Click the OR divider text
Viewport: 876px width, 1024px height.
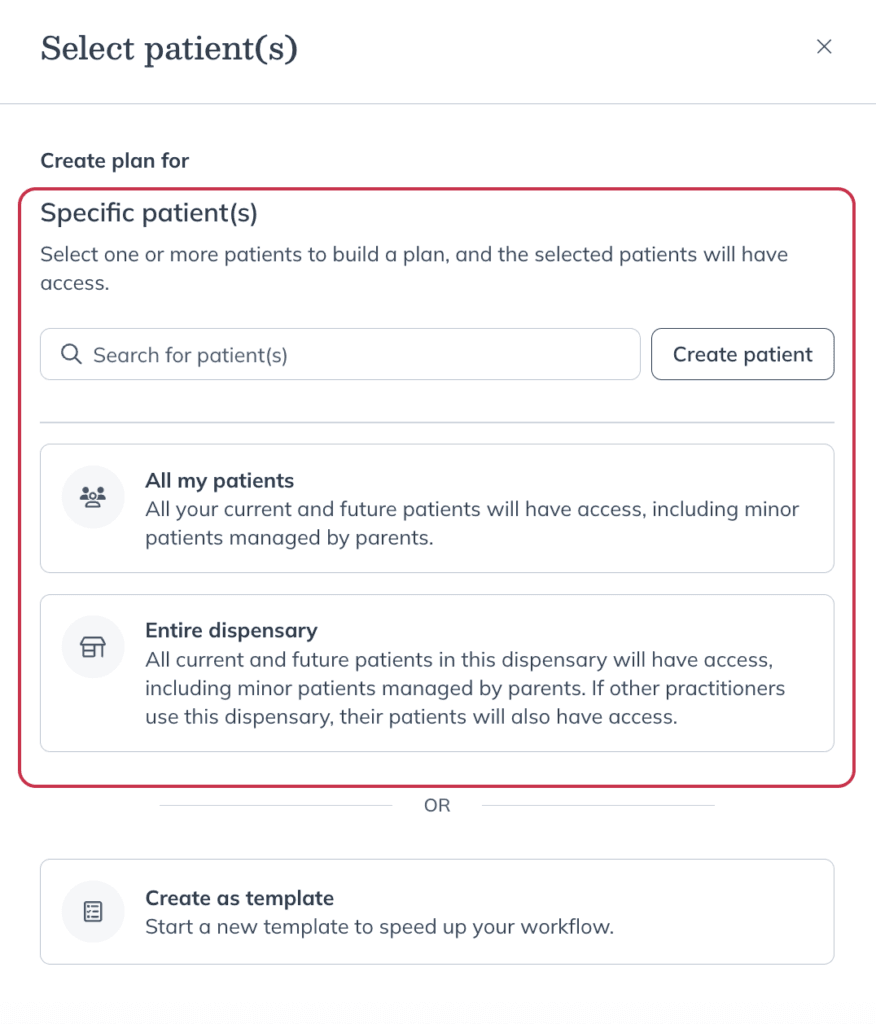point(437,805)
